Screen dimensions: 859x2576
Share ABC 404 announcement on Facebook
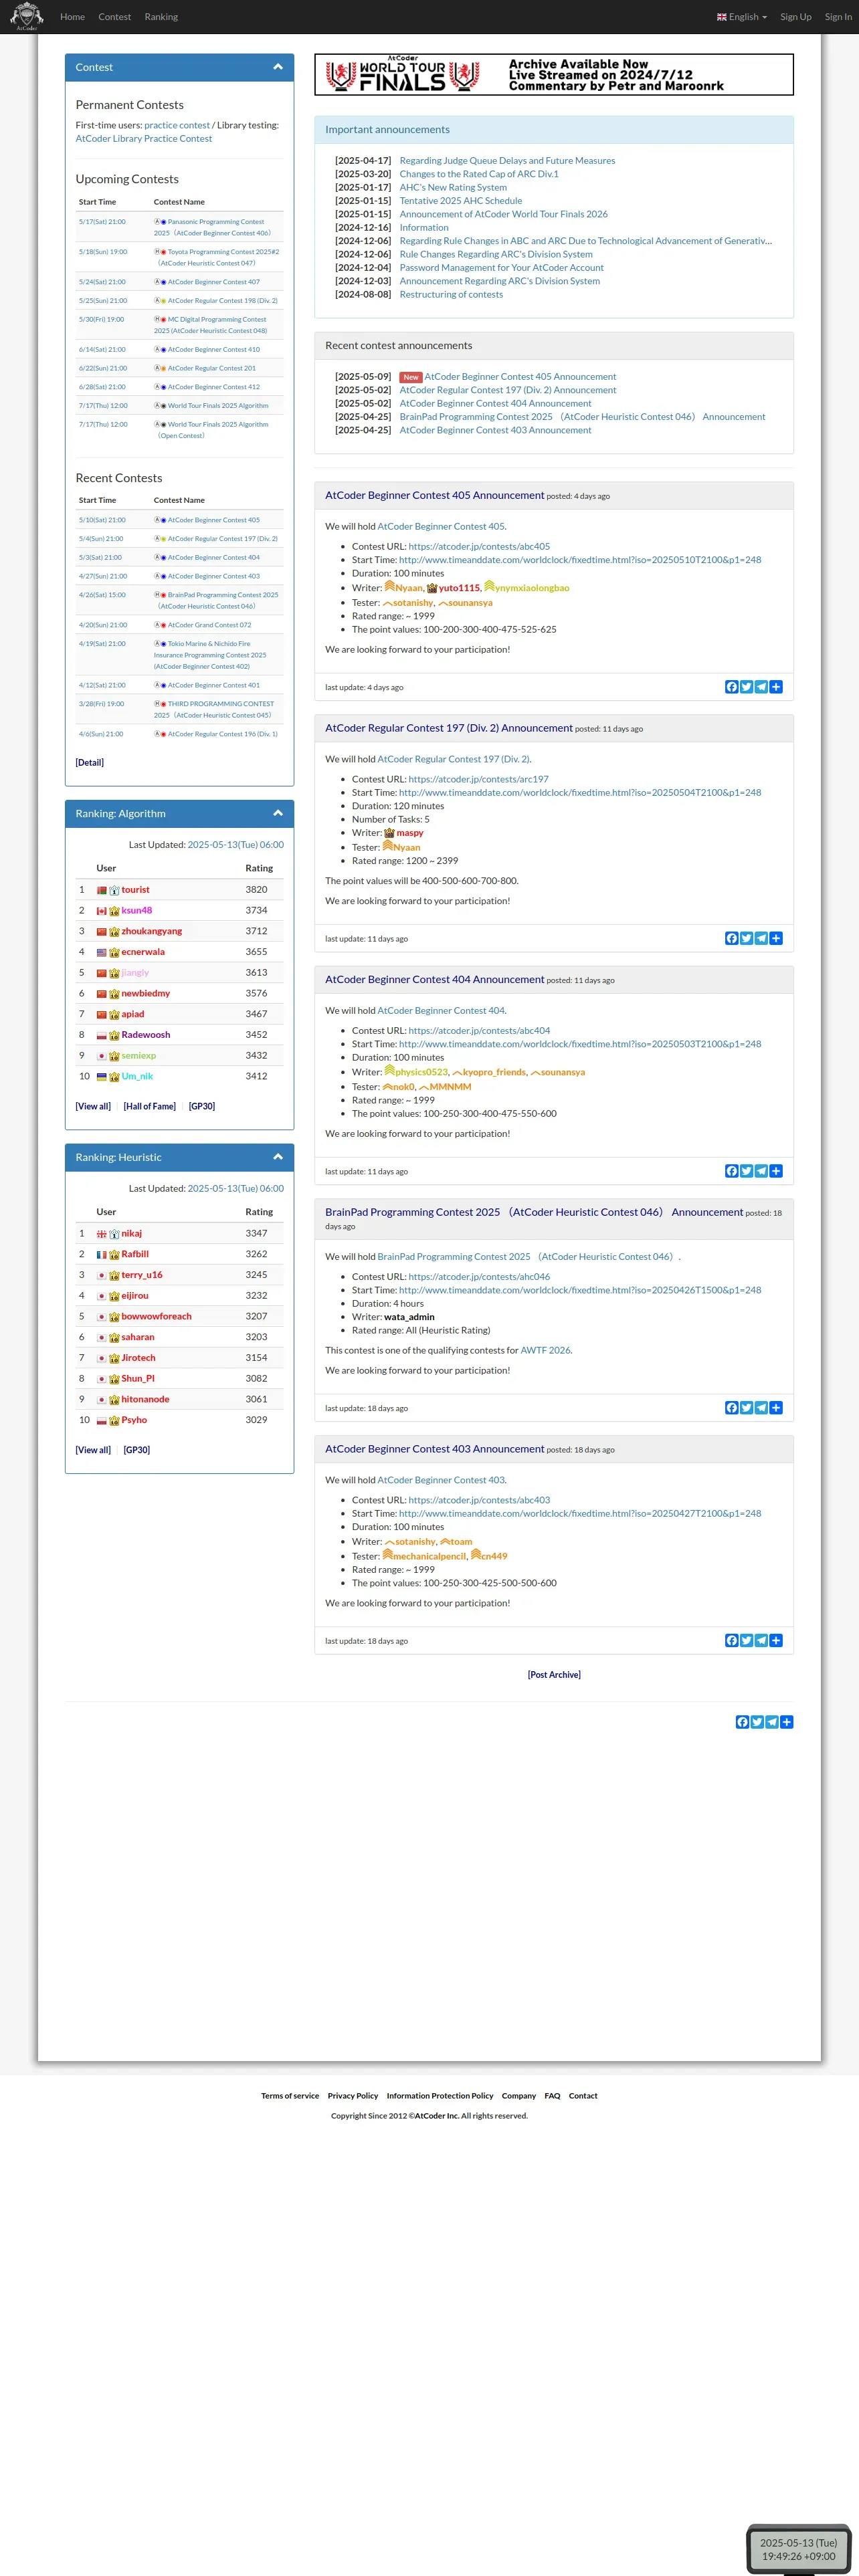731,1171
